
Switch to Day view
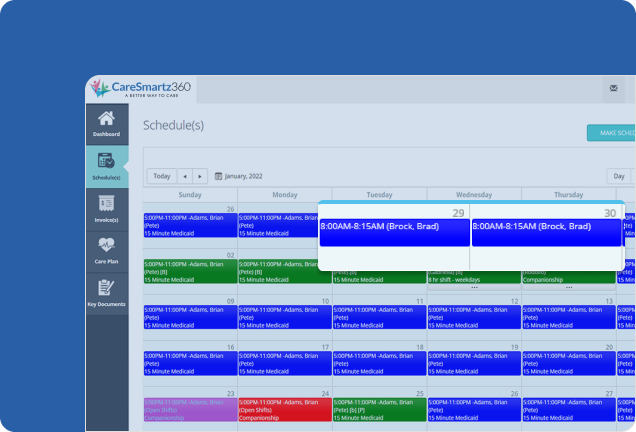coord(619,176)
